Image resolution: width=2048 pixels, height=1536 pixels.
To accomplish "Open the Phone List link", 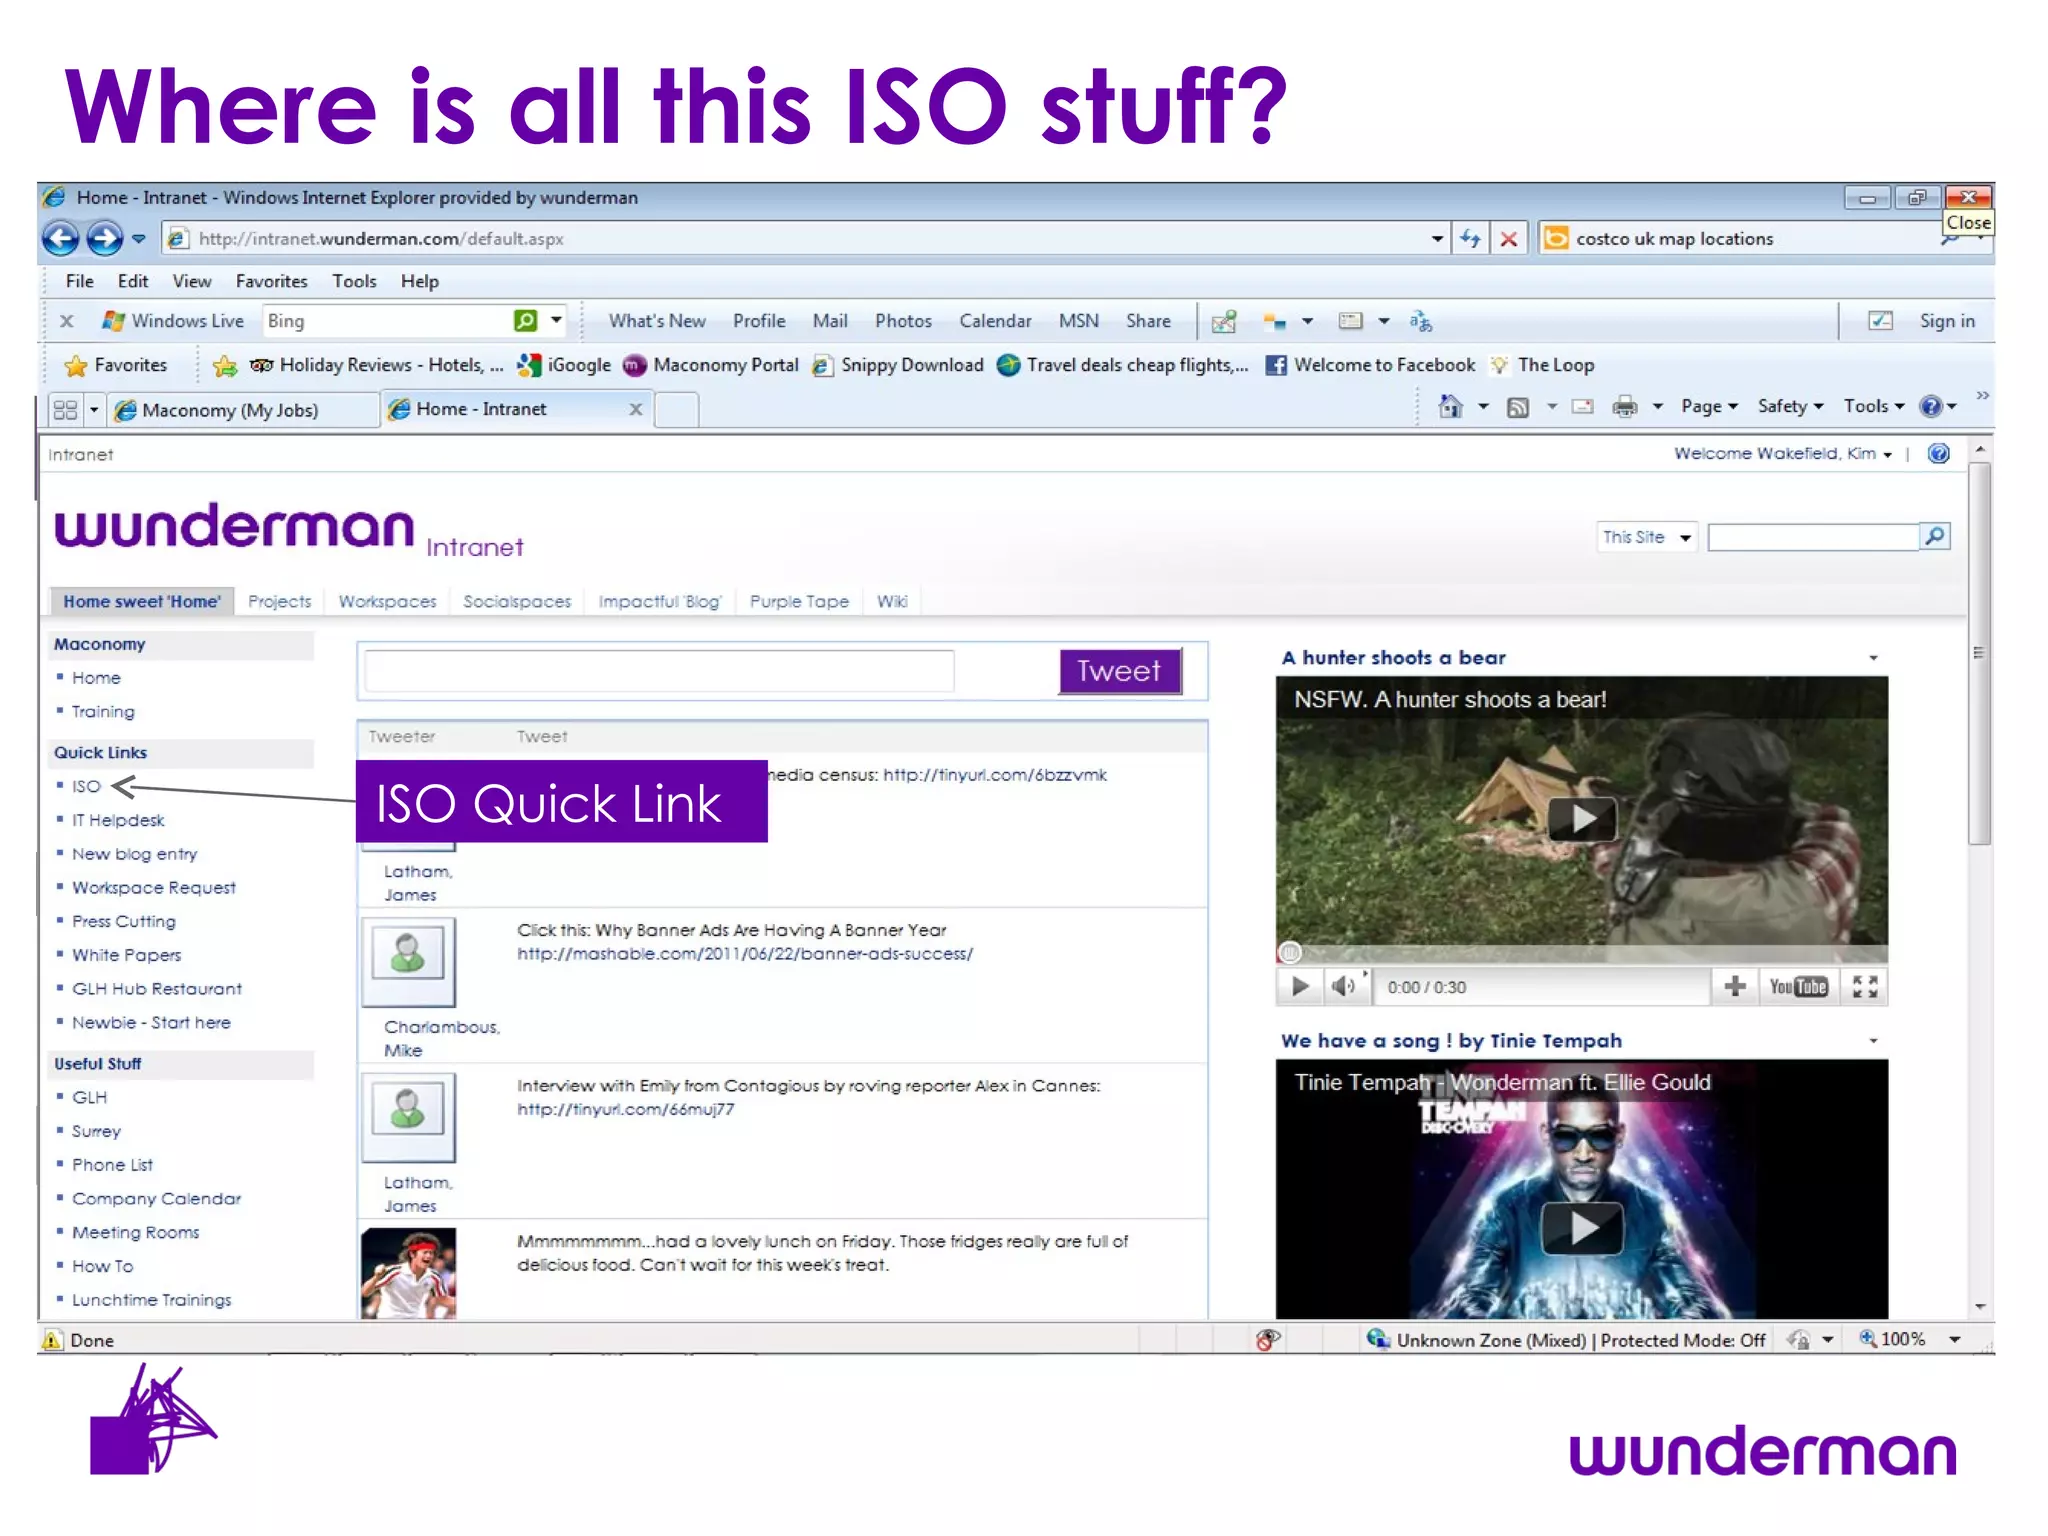I will [112, 1165].
